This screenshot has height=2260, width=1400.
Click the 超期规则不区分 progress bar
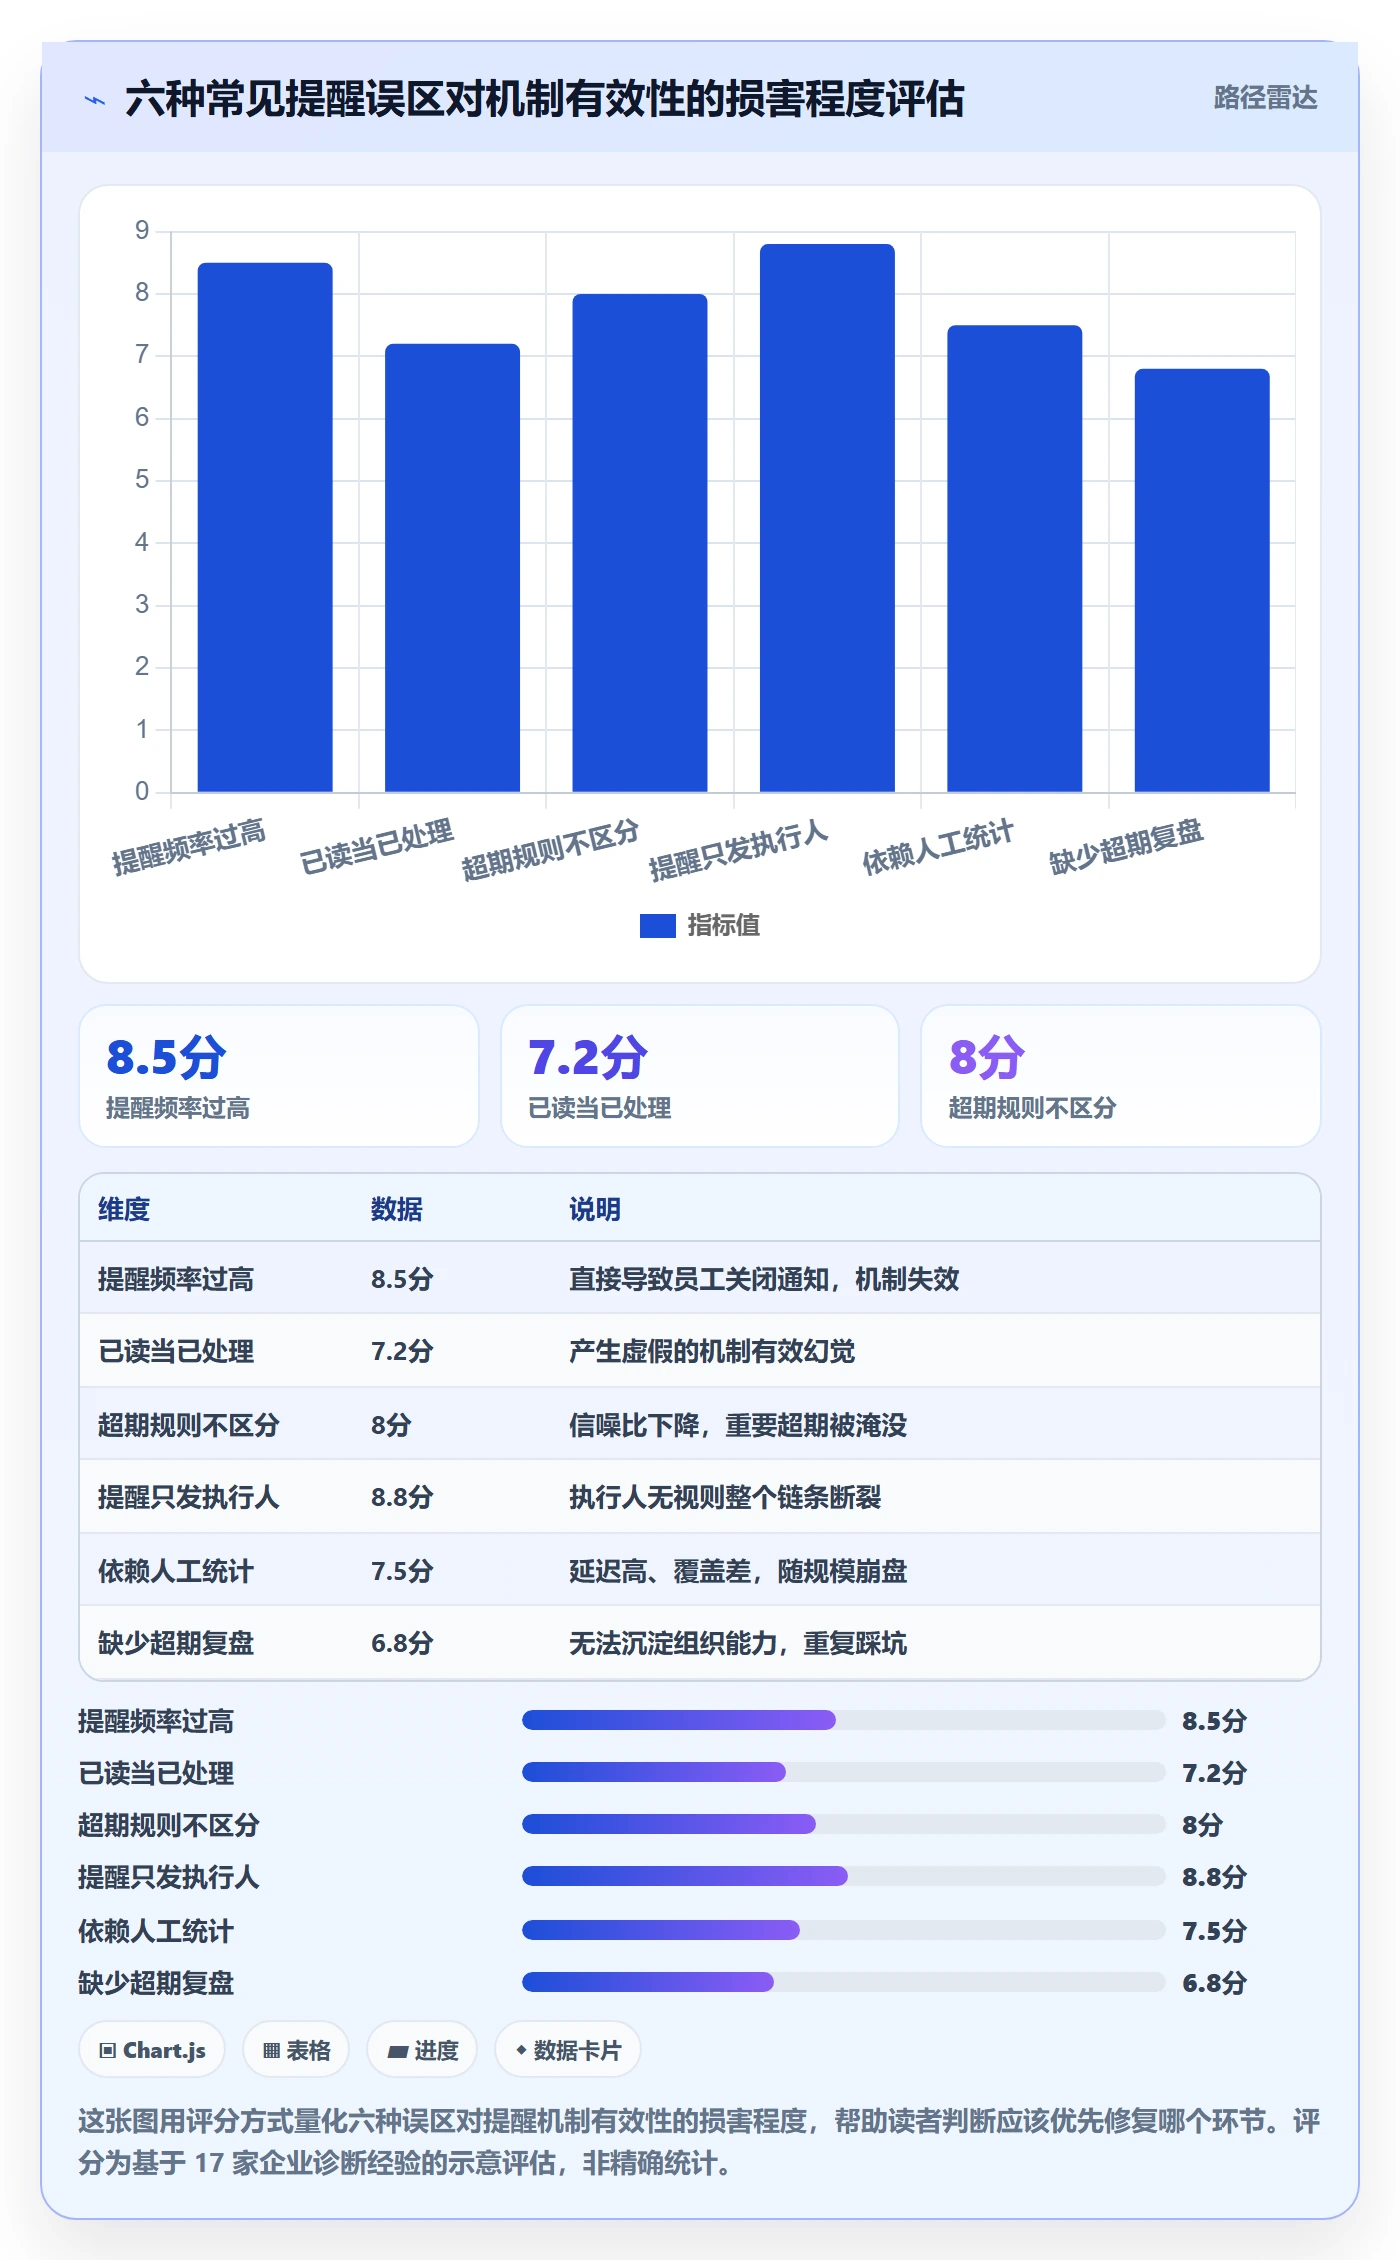click(844, 1824)
